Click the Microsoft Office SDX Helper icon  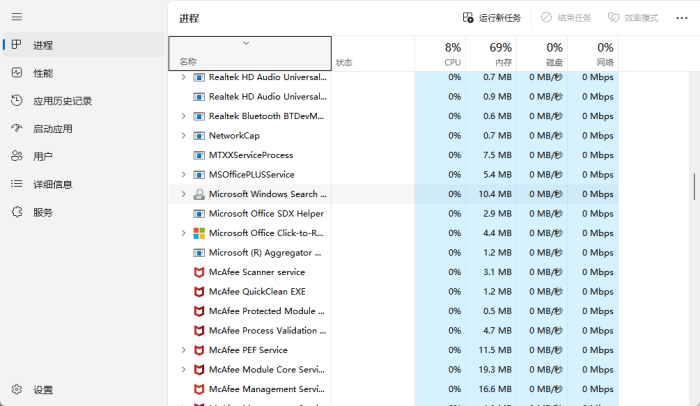pyautogui.click(x=199, y=213)
